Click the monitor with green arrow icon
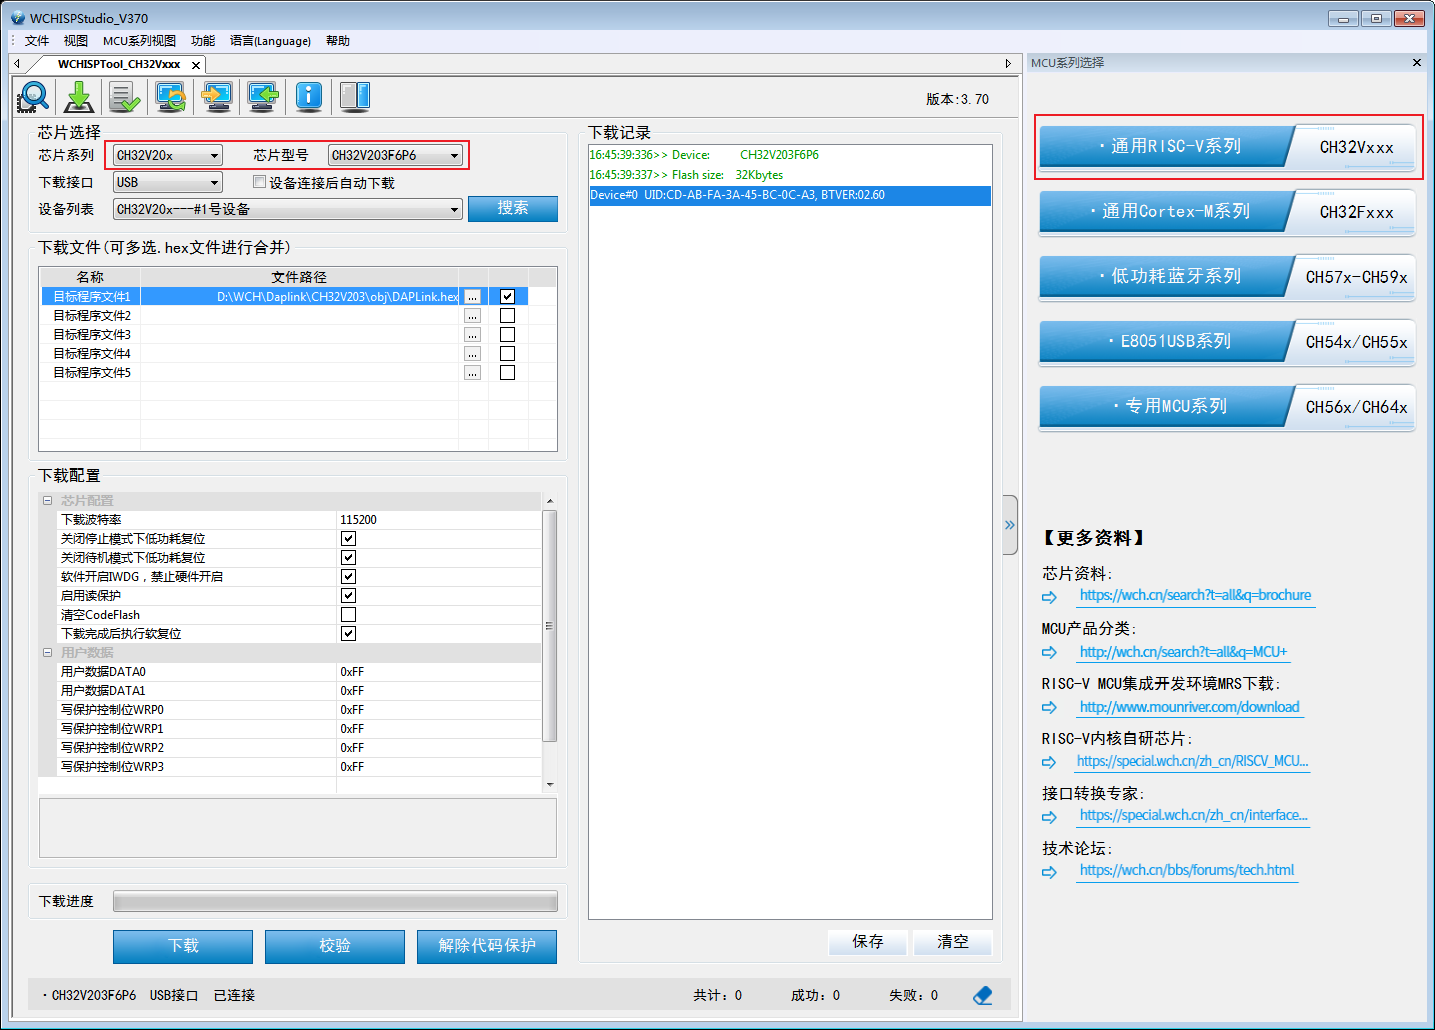1435x1030 pixels. (263, 97)
